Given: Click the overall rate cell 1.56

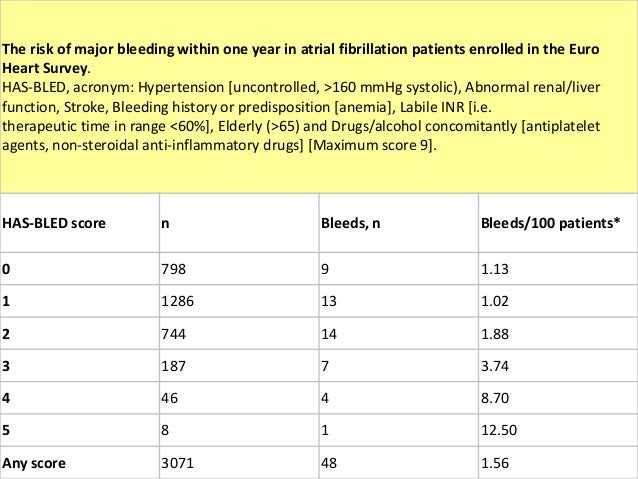Looking at the screenshot, I should (558, 463).
